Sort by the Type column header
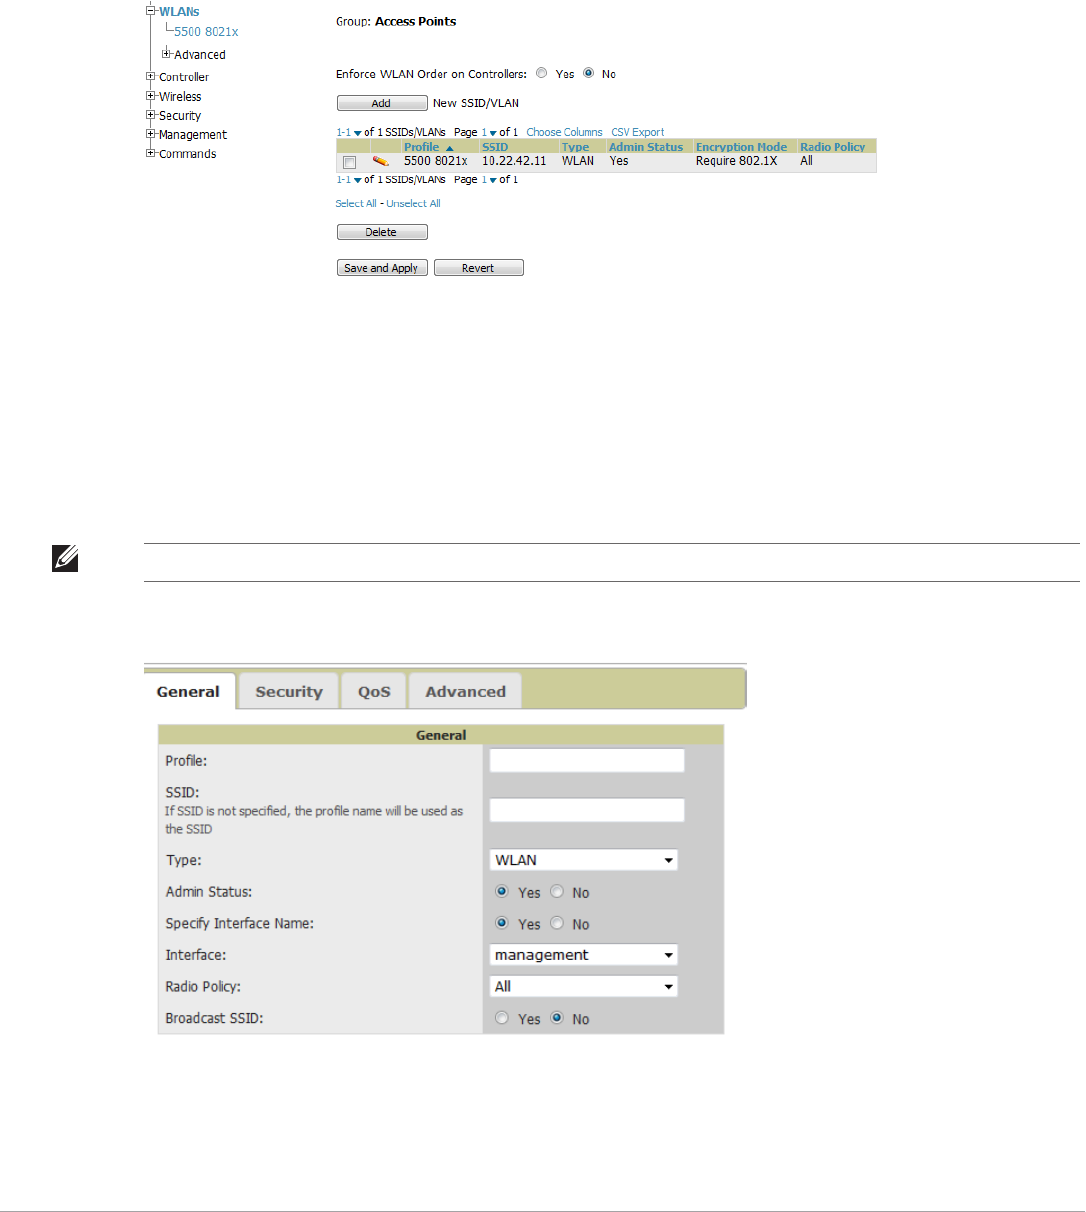 [575, 147]
